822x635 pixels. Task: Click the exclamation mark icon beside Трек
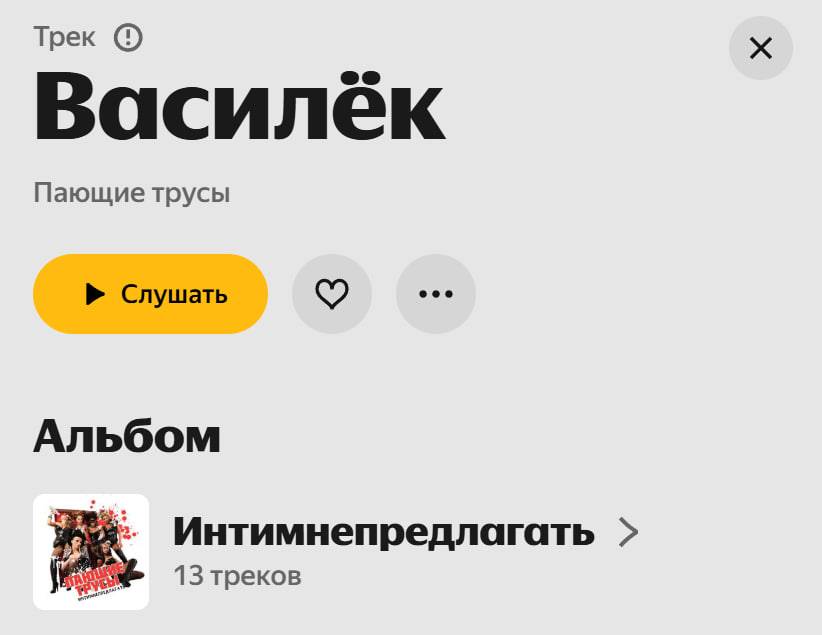(128, 38)
